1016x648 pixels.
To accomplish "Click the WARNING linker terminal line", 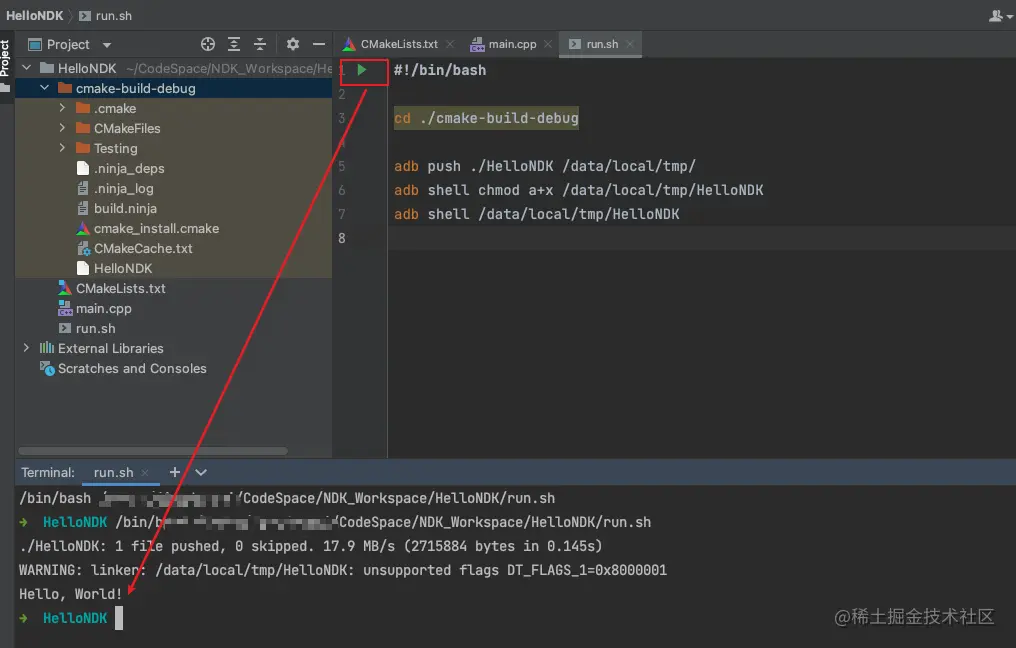I will click(x=343, y=570).
